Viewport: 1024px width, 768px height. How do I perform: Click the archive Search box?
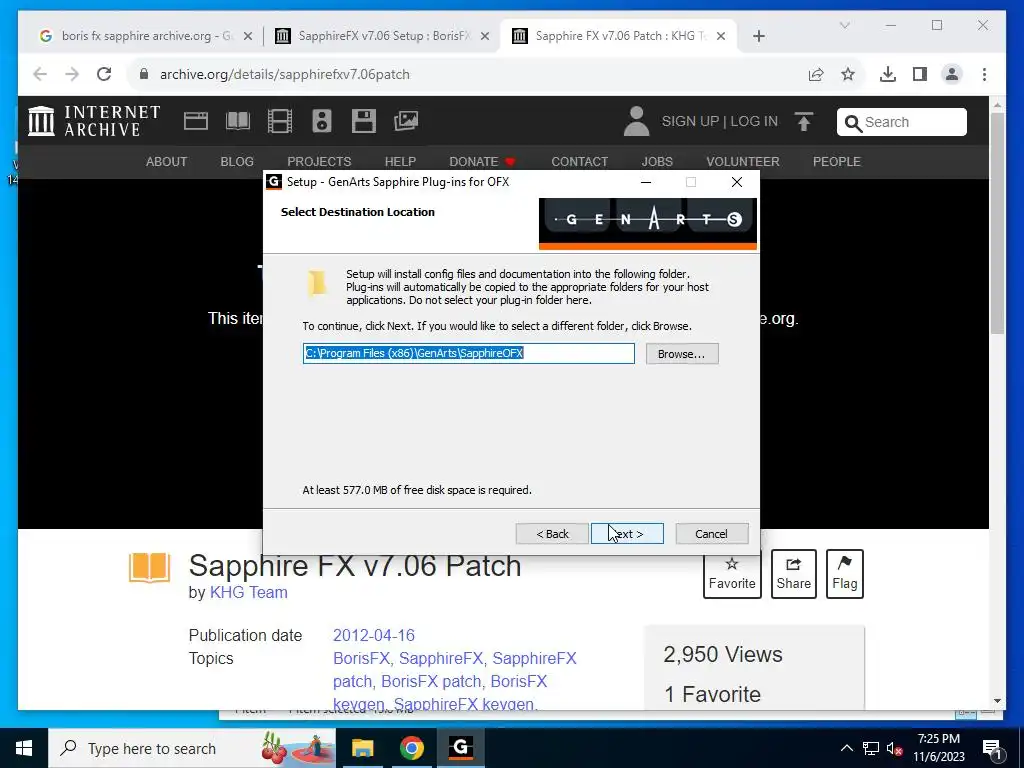click(x=901, y=122)
